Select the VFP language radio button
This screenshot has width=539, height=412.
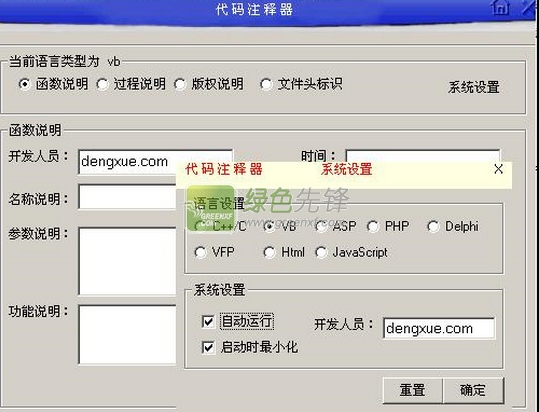(x=200, y=253)
